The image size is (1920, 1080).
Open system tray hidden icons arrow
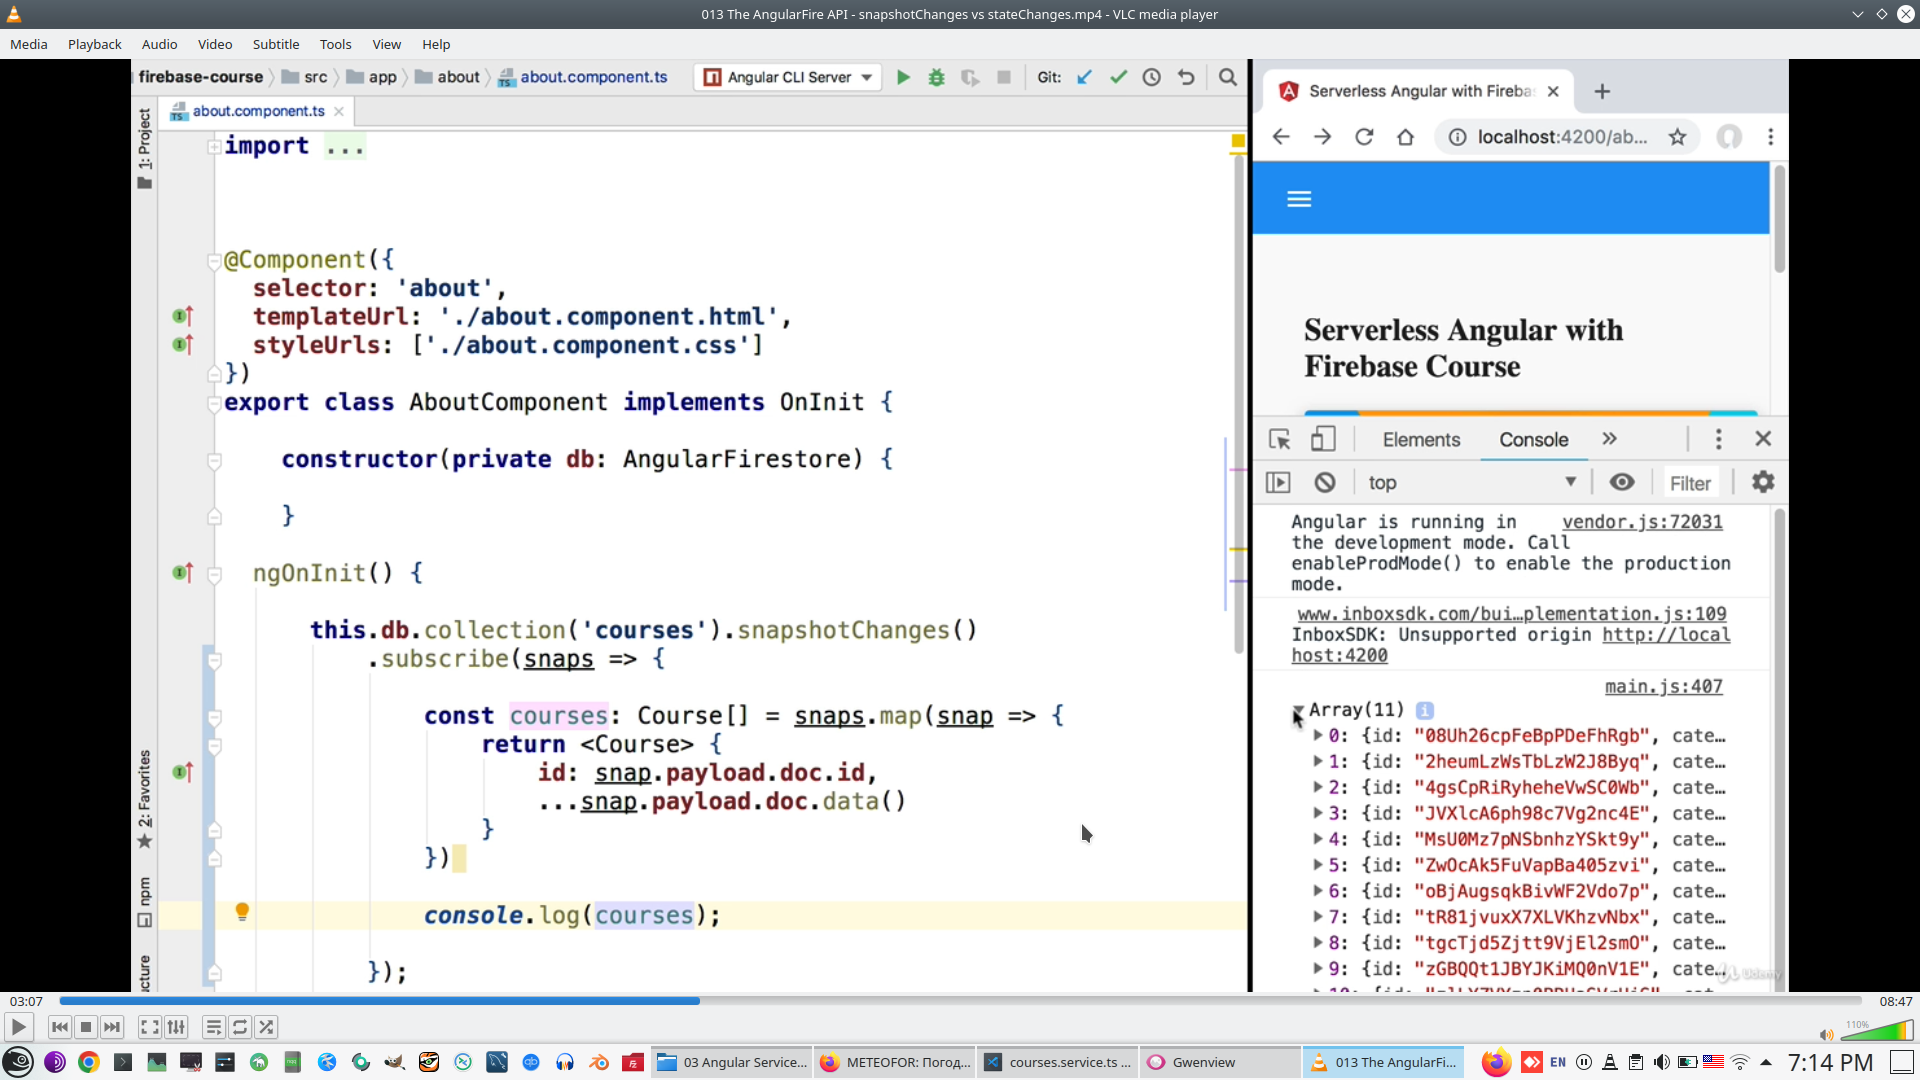pyautogui.click(x=1766, y=1062)
